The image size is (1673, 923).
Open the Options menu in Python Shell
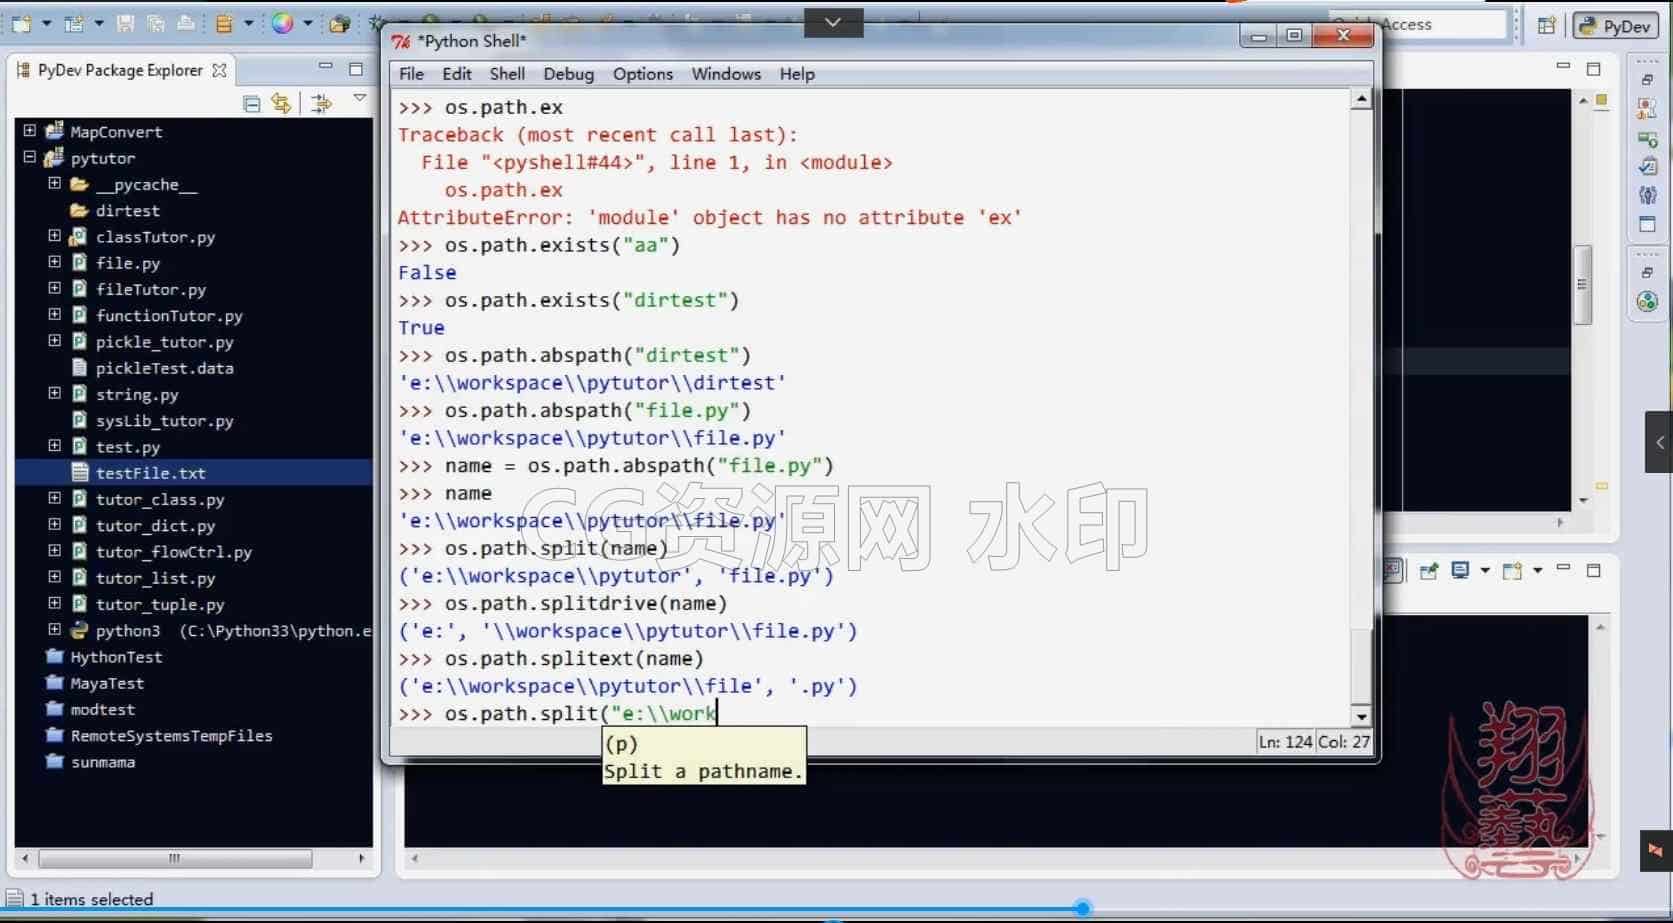pos(643,74)
